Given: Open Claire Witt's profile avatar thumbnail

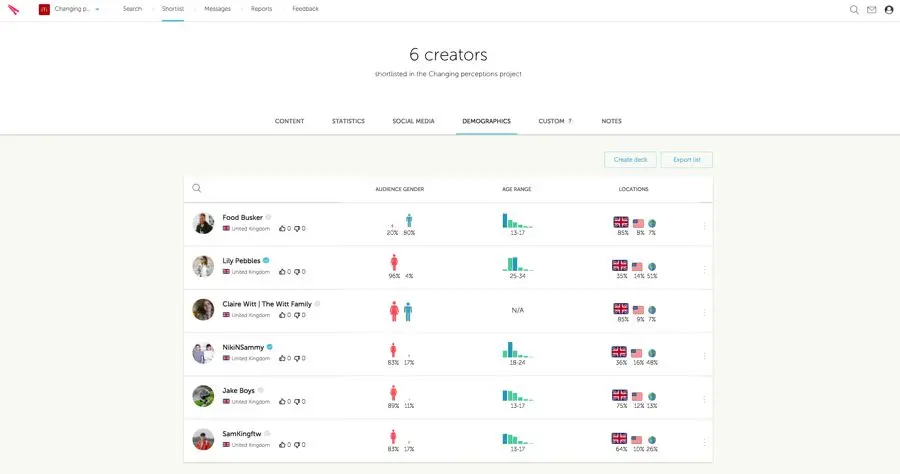Looking at the screenshot, I should [204, 310].
